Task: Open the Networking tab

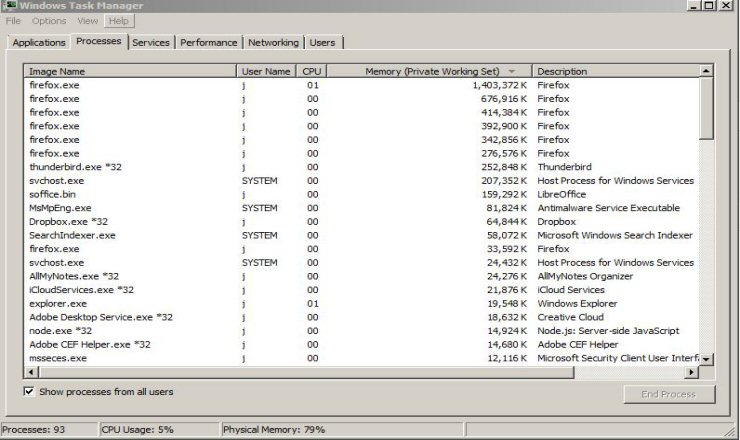Action: click(x=273, y=42)
